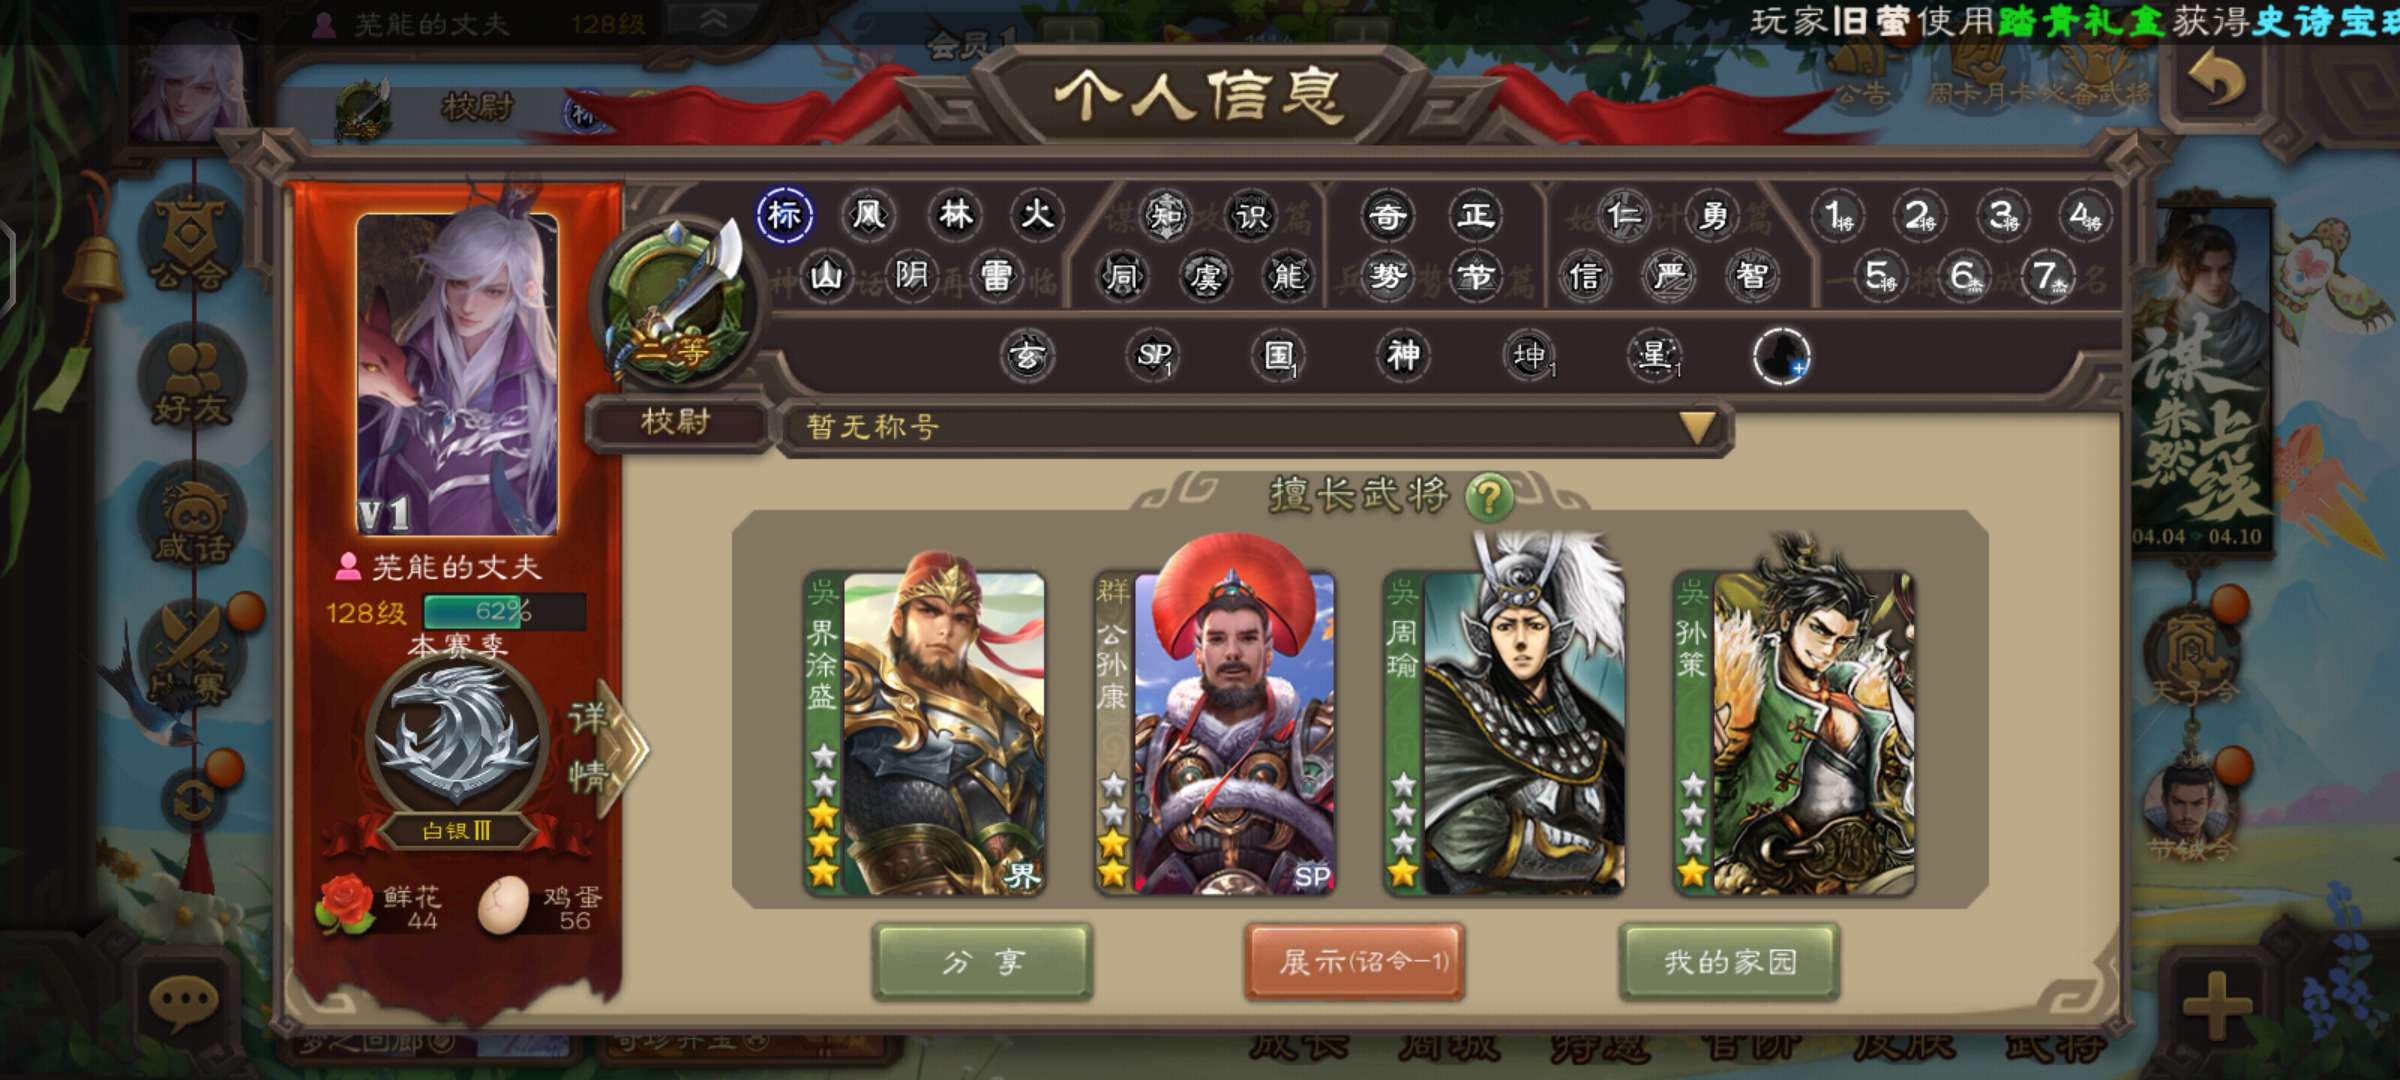This screenshot has width=2400, height=1080.
Task: Click the 分享 share button
Action: [x=983, y=962]
